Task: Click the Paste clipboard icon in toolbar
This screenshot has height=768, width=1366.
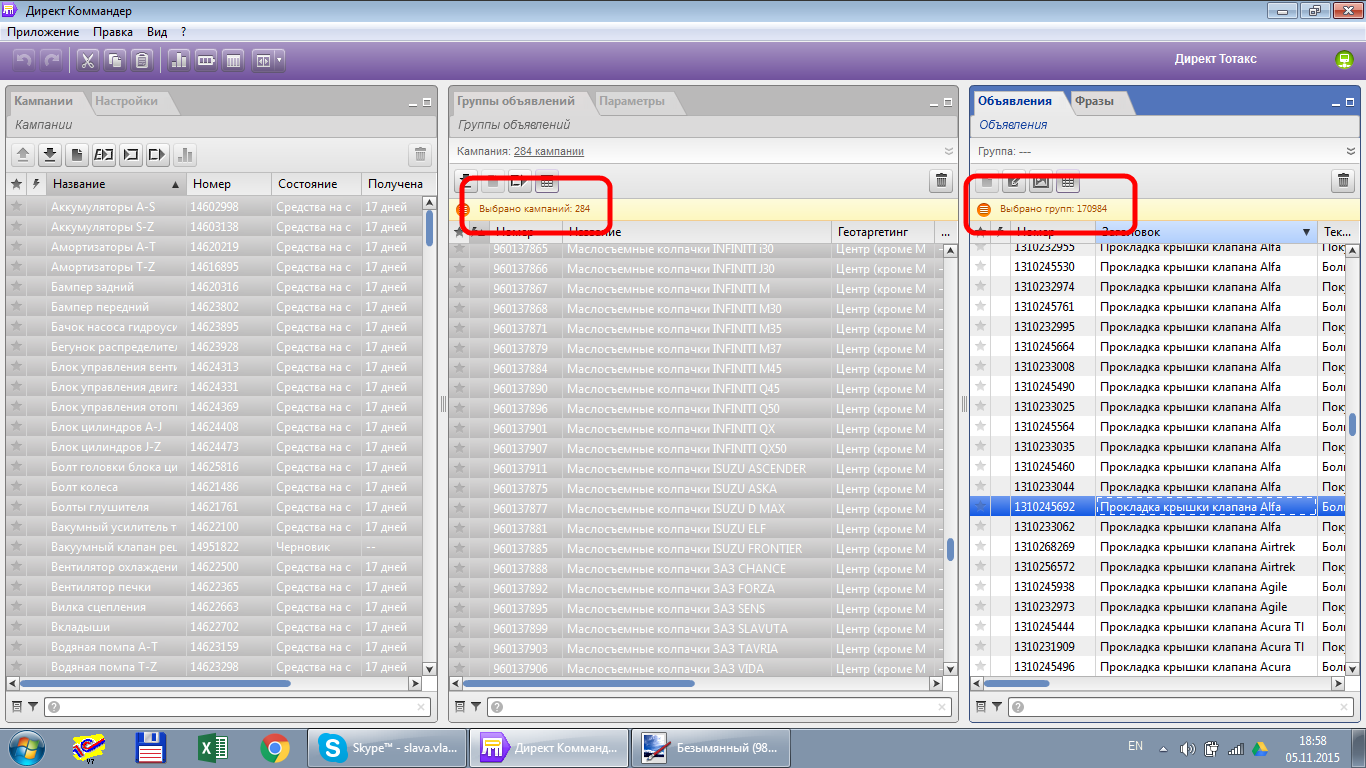Action: tap(143, 61)
